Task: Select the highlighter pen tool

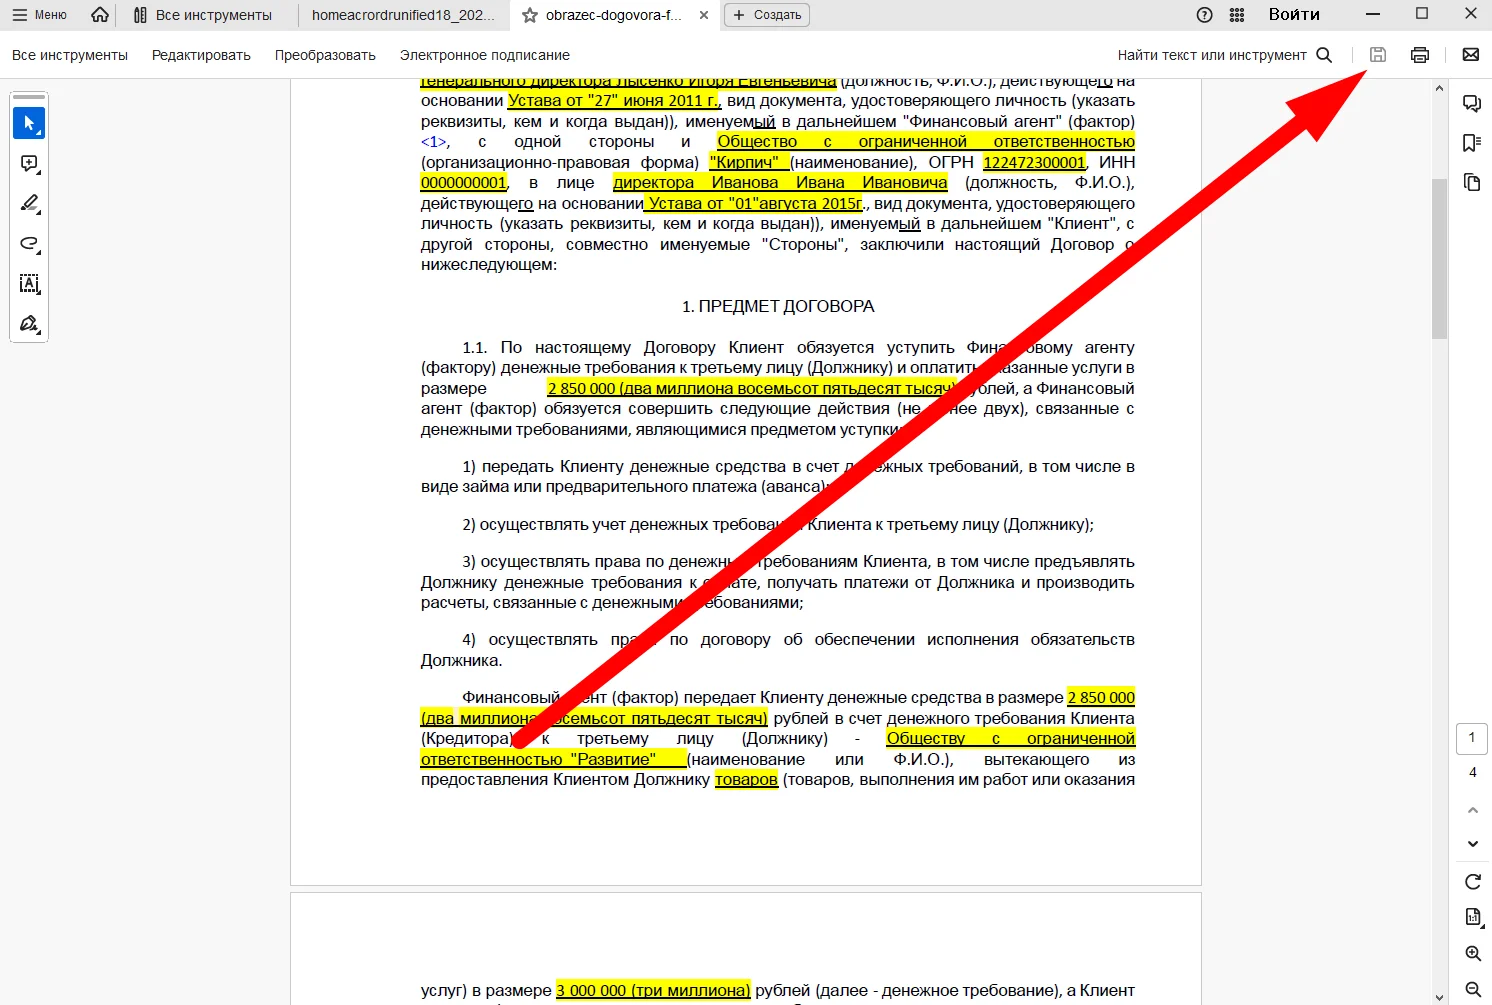Action: (29, 204)
